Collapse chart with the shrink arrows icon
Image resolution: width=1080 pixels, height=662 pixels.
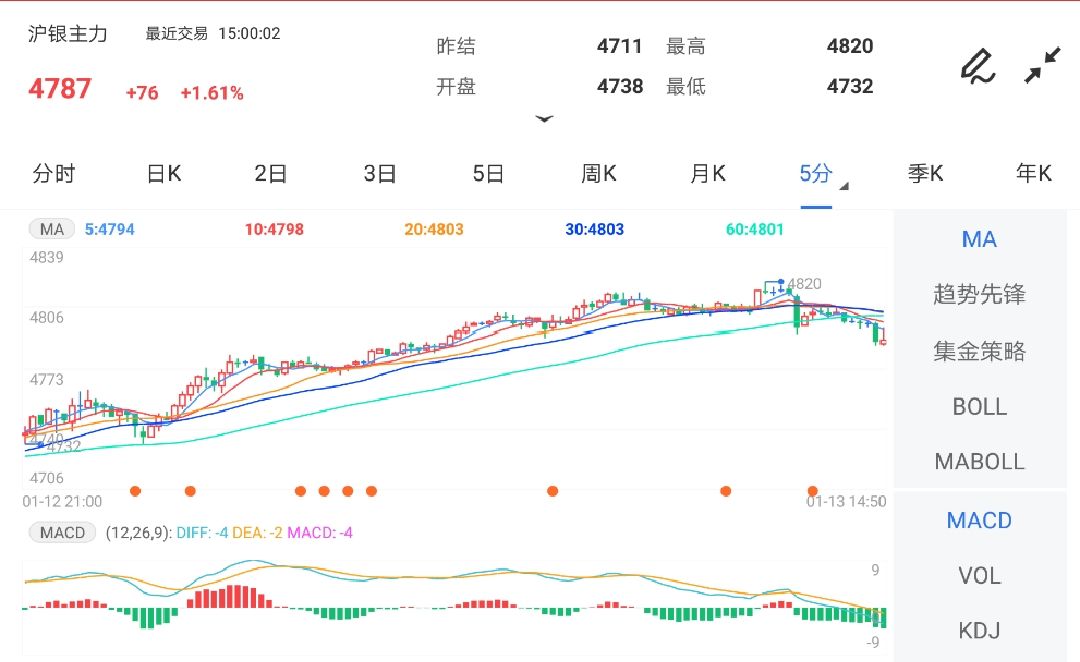[1041, 65]
